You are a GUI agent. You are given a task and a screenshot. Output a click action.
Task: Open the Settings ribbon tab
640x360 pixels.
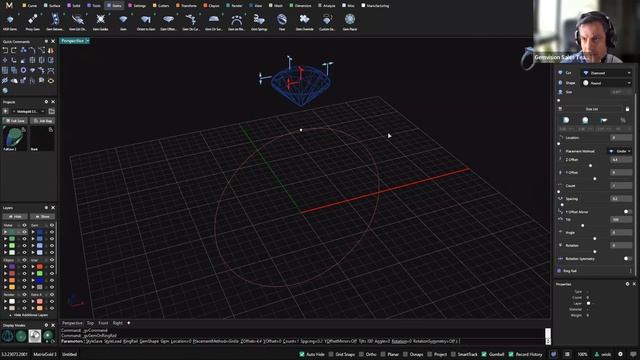point(137,5)
